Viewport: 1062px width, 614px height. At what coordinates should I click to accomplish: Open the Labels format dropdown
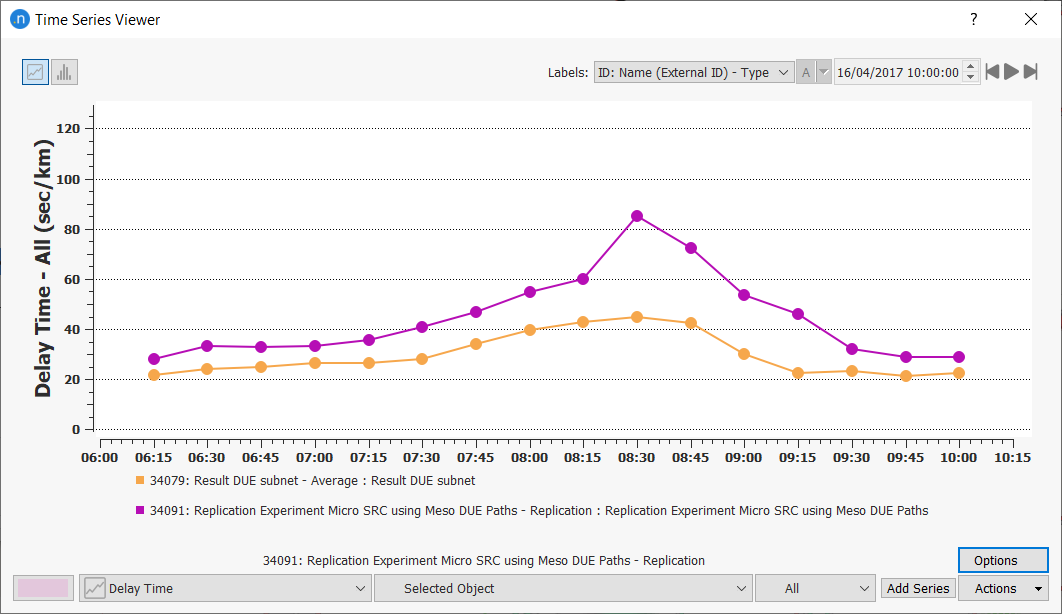pyautogui.click(x=693, y=72)
